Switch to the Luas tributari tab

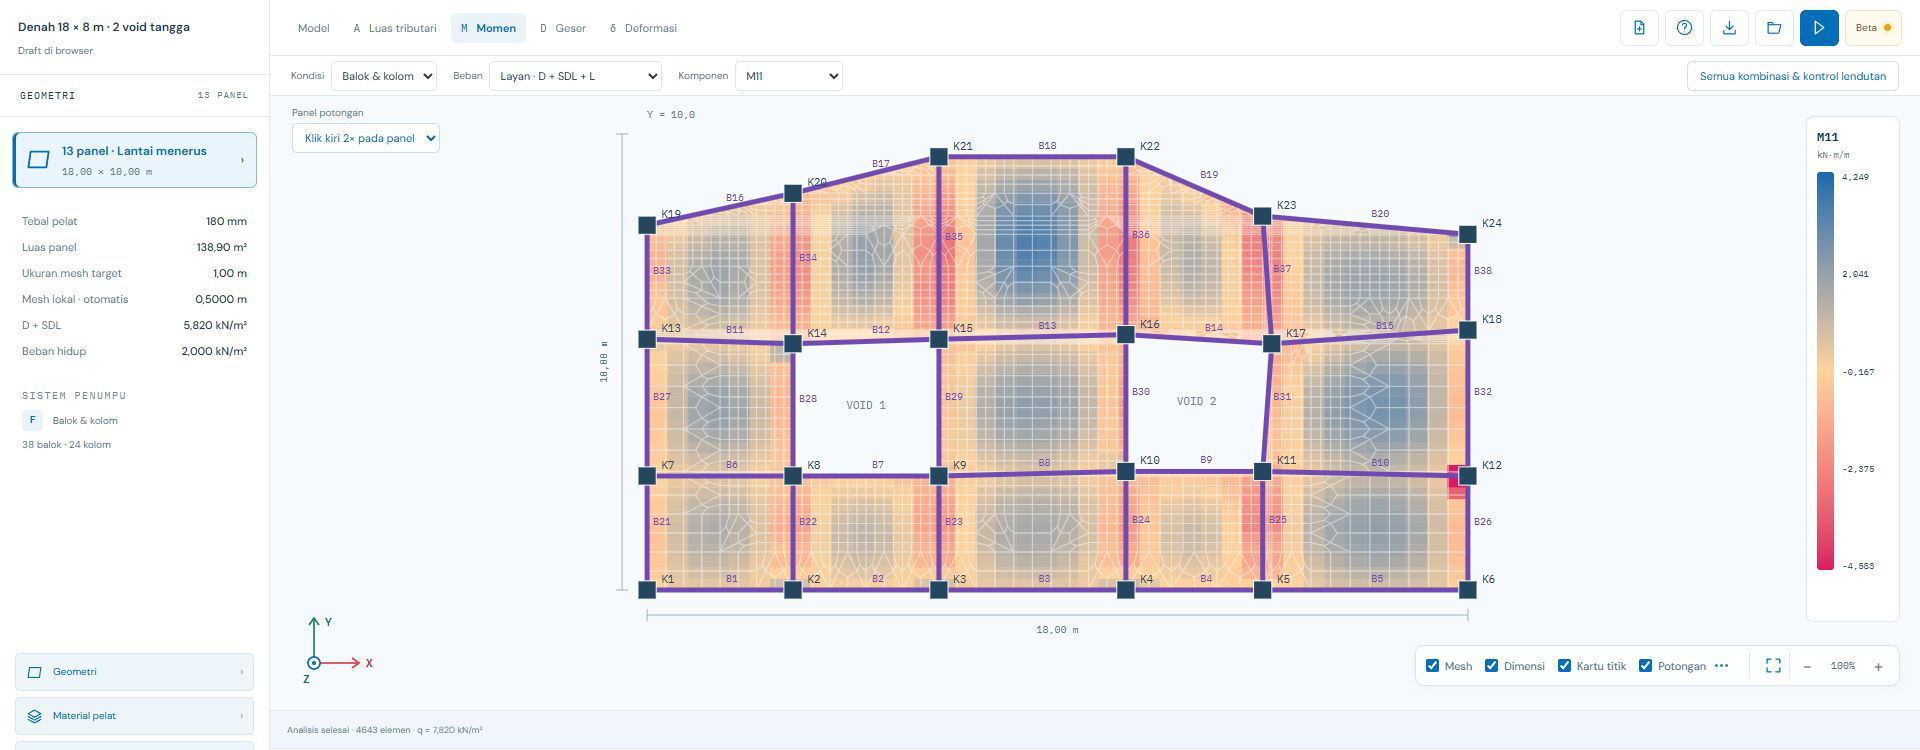coord(395,28)
